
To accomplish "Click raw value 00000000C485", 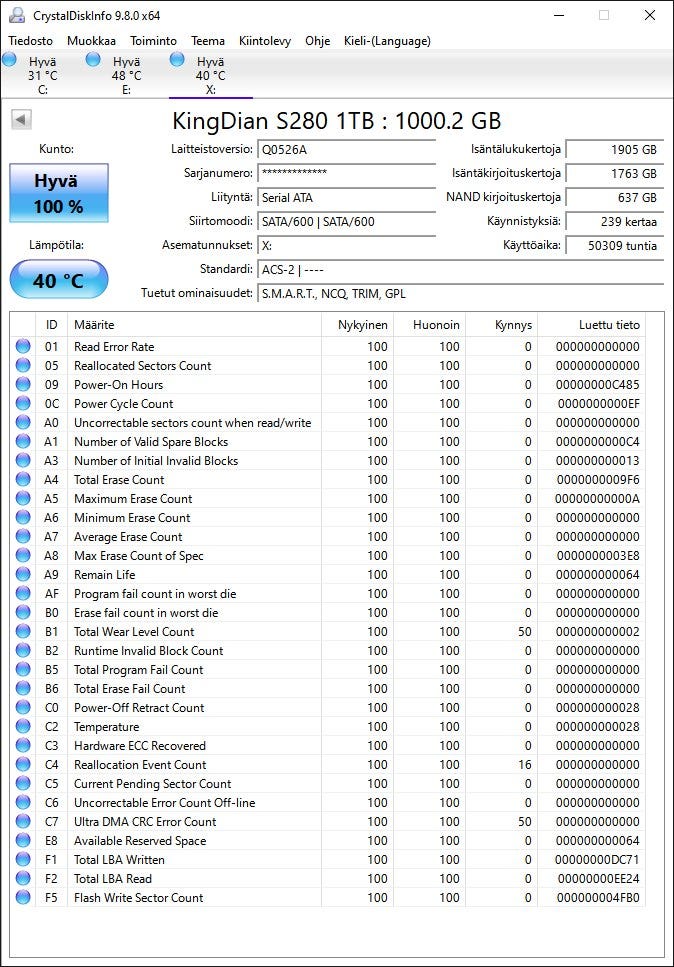I will click(x=598, y=384).
